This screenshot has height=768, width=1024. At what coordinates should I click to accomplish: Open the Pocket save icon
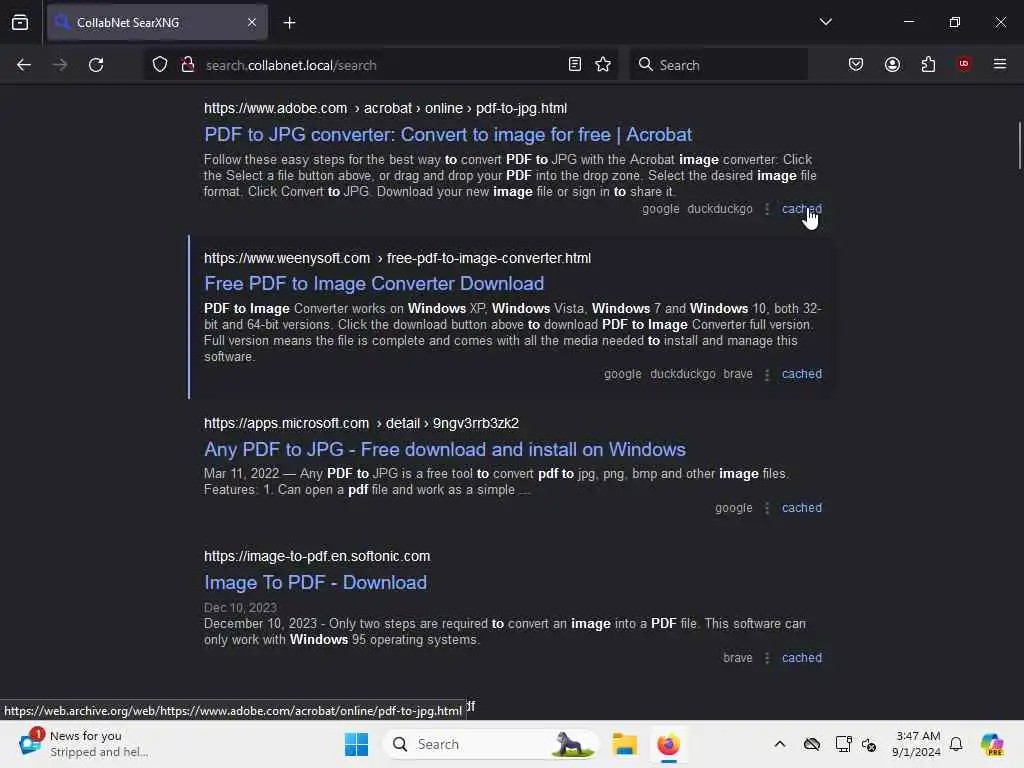click(x=856, y=65)
